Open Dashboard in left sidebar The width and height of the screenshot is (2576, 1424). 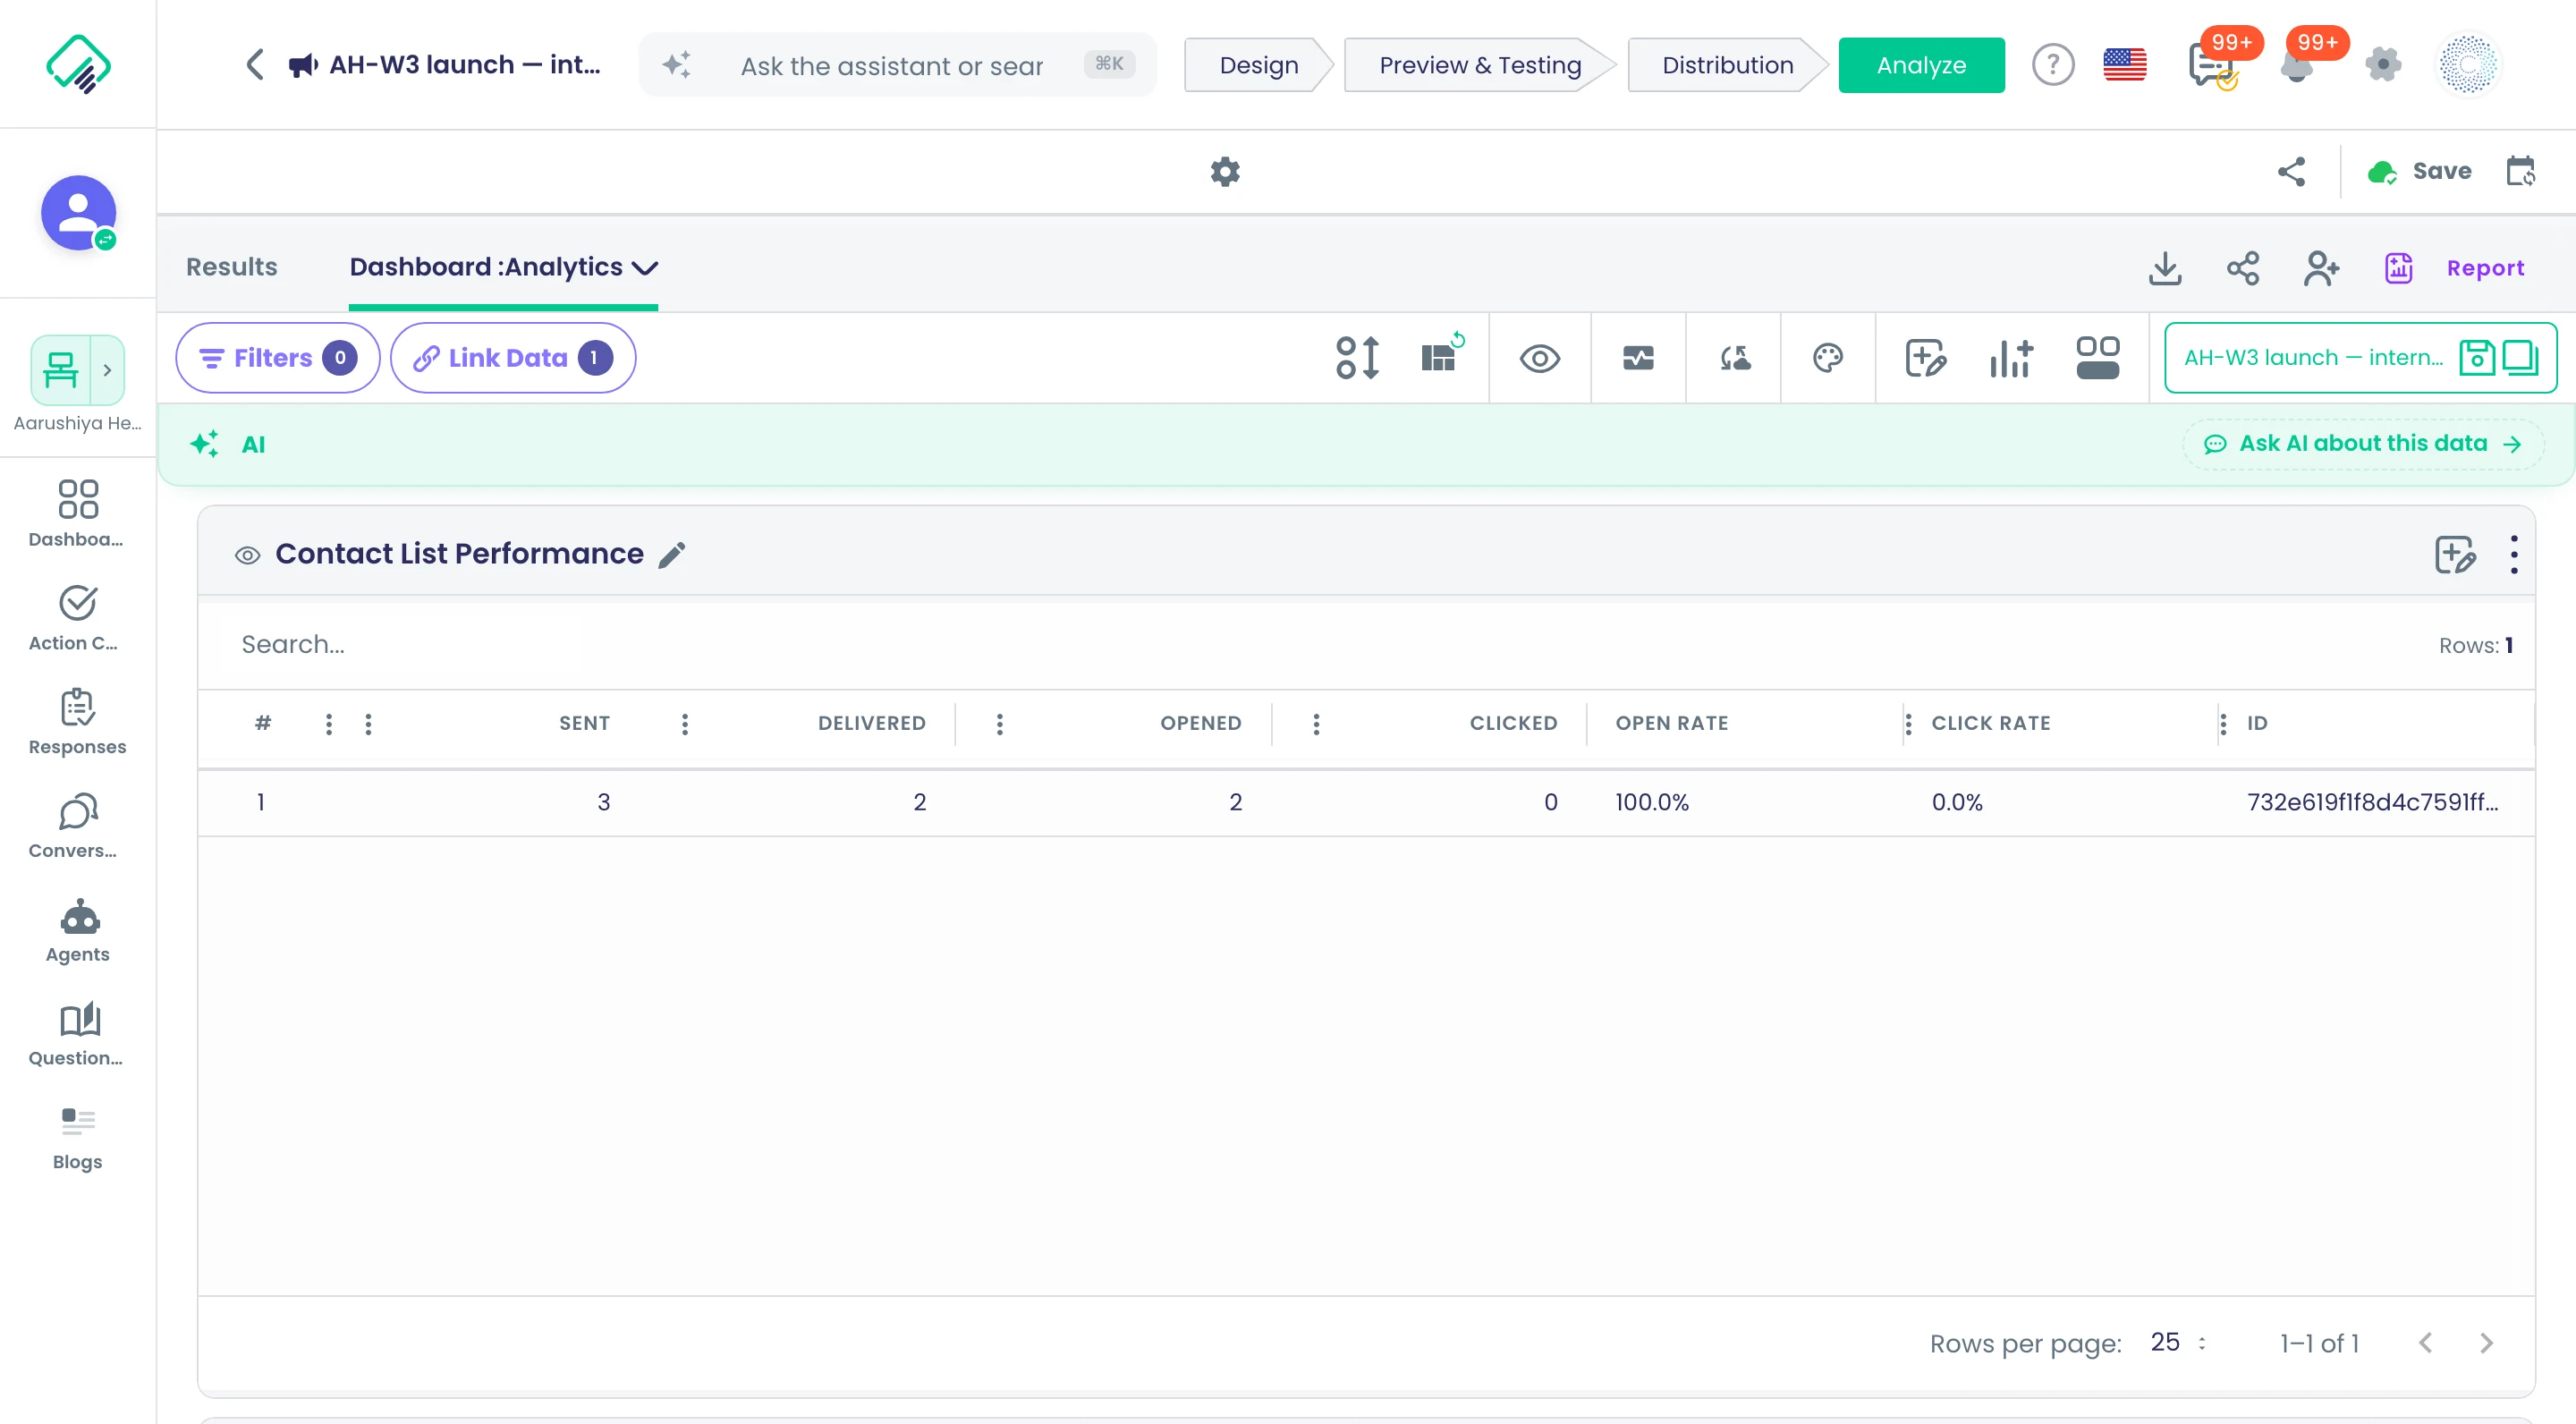click(78, 513)
